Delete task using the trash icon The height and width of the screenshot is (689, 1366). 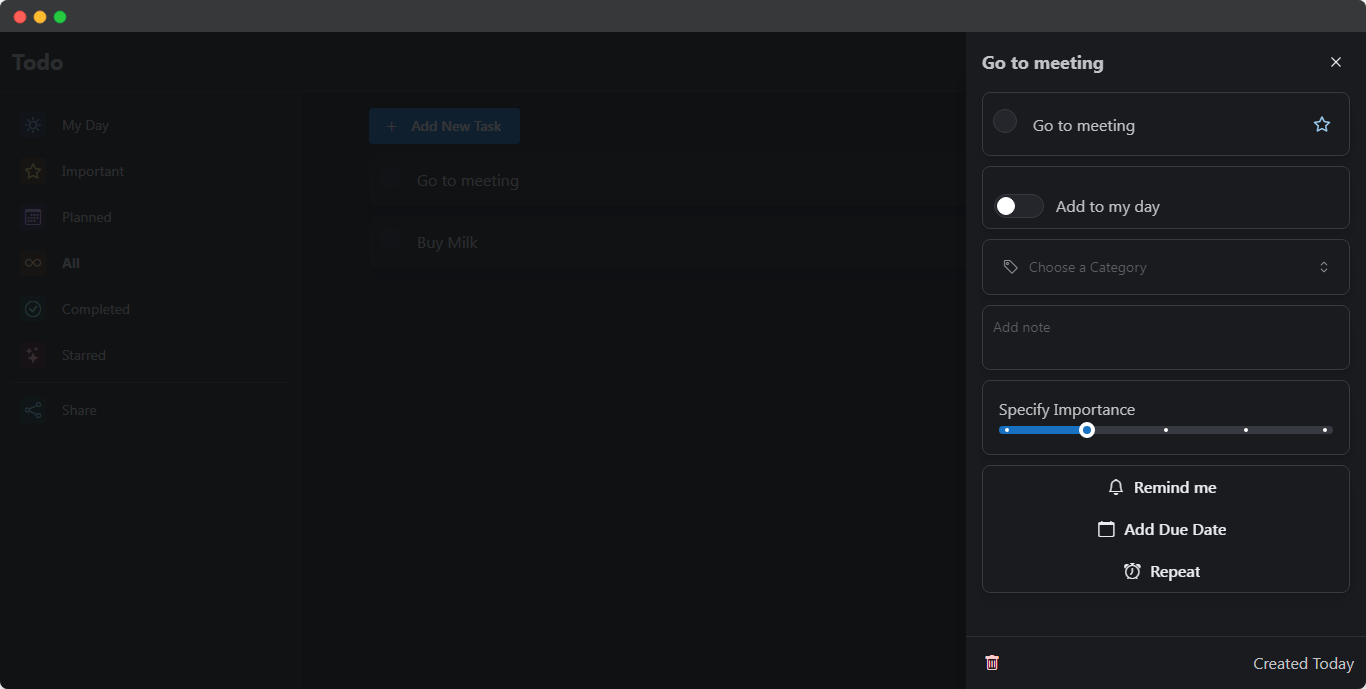992,662
